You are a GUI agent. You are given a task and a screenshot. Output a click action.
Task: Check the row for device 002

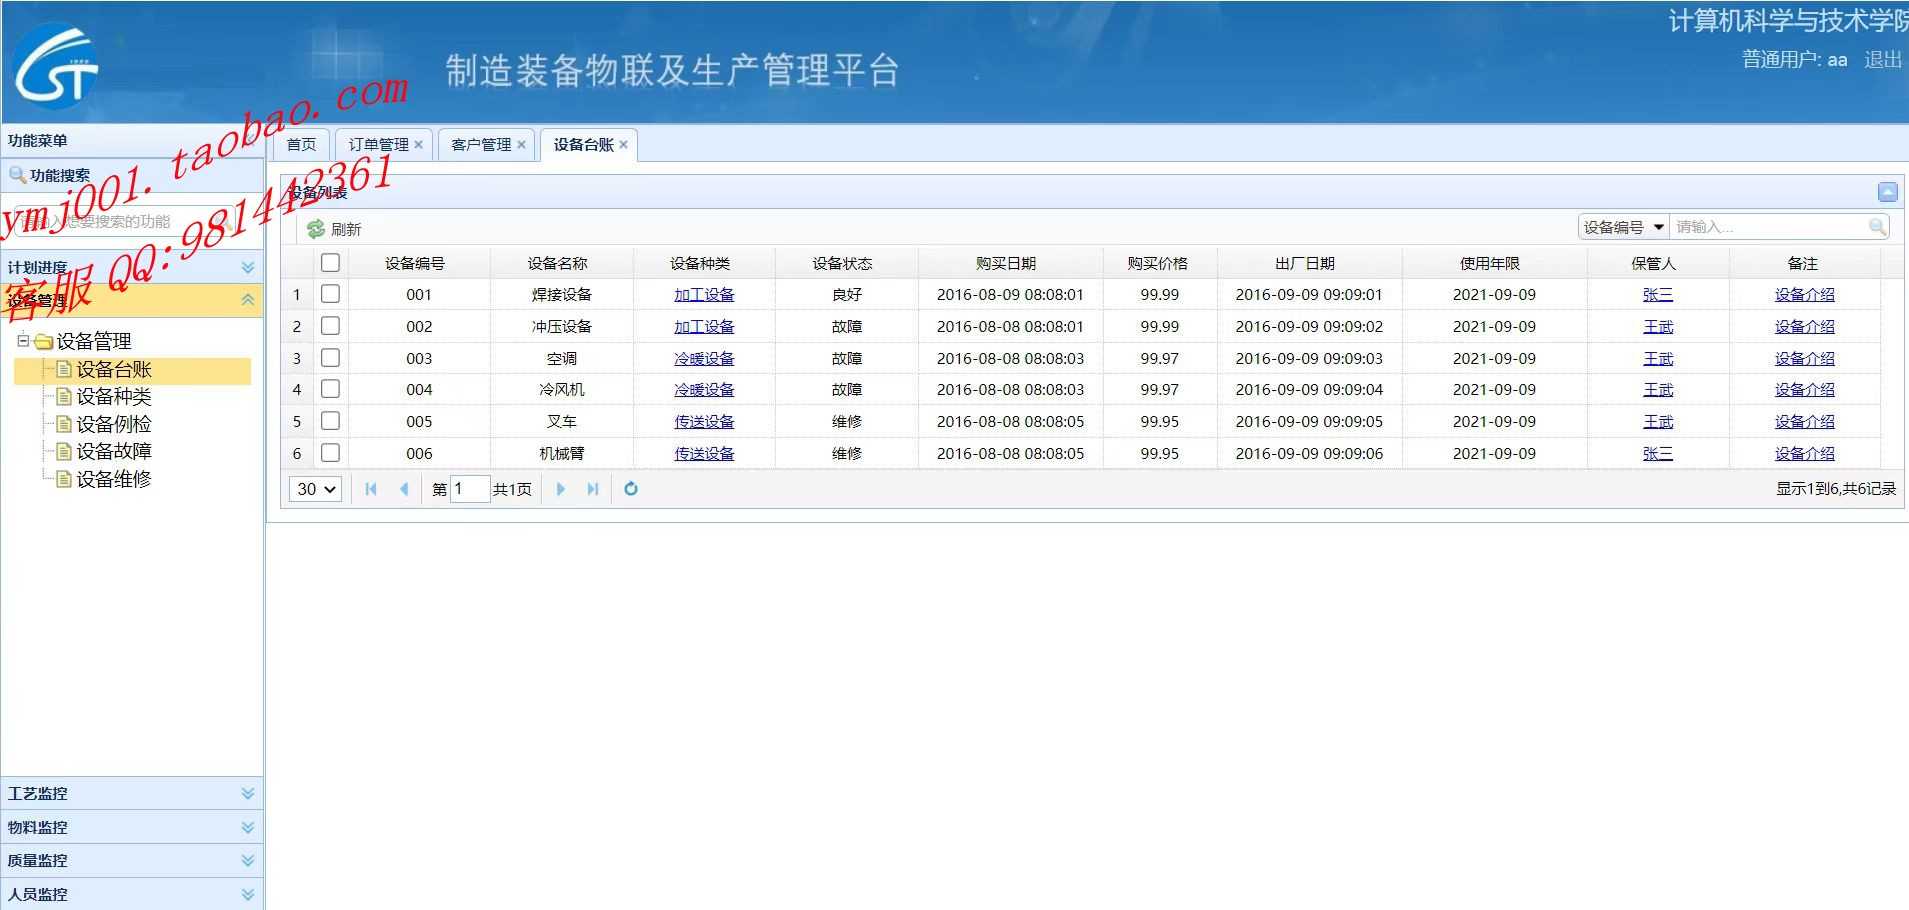tap(330, 326)
